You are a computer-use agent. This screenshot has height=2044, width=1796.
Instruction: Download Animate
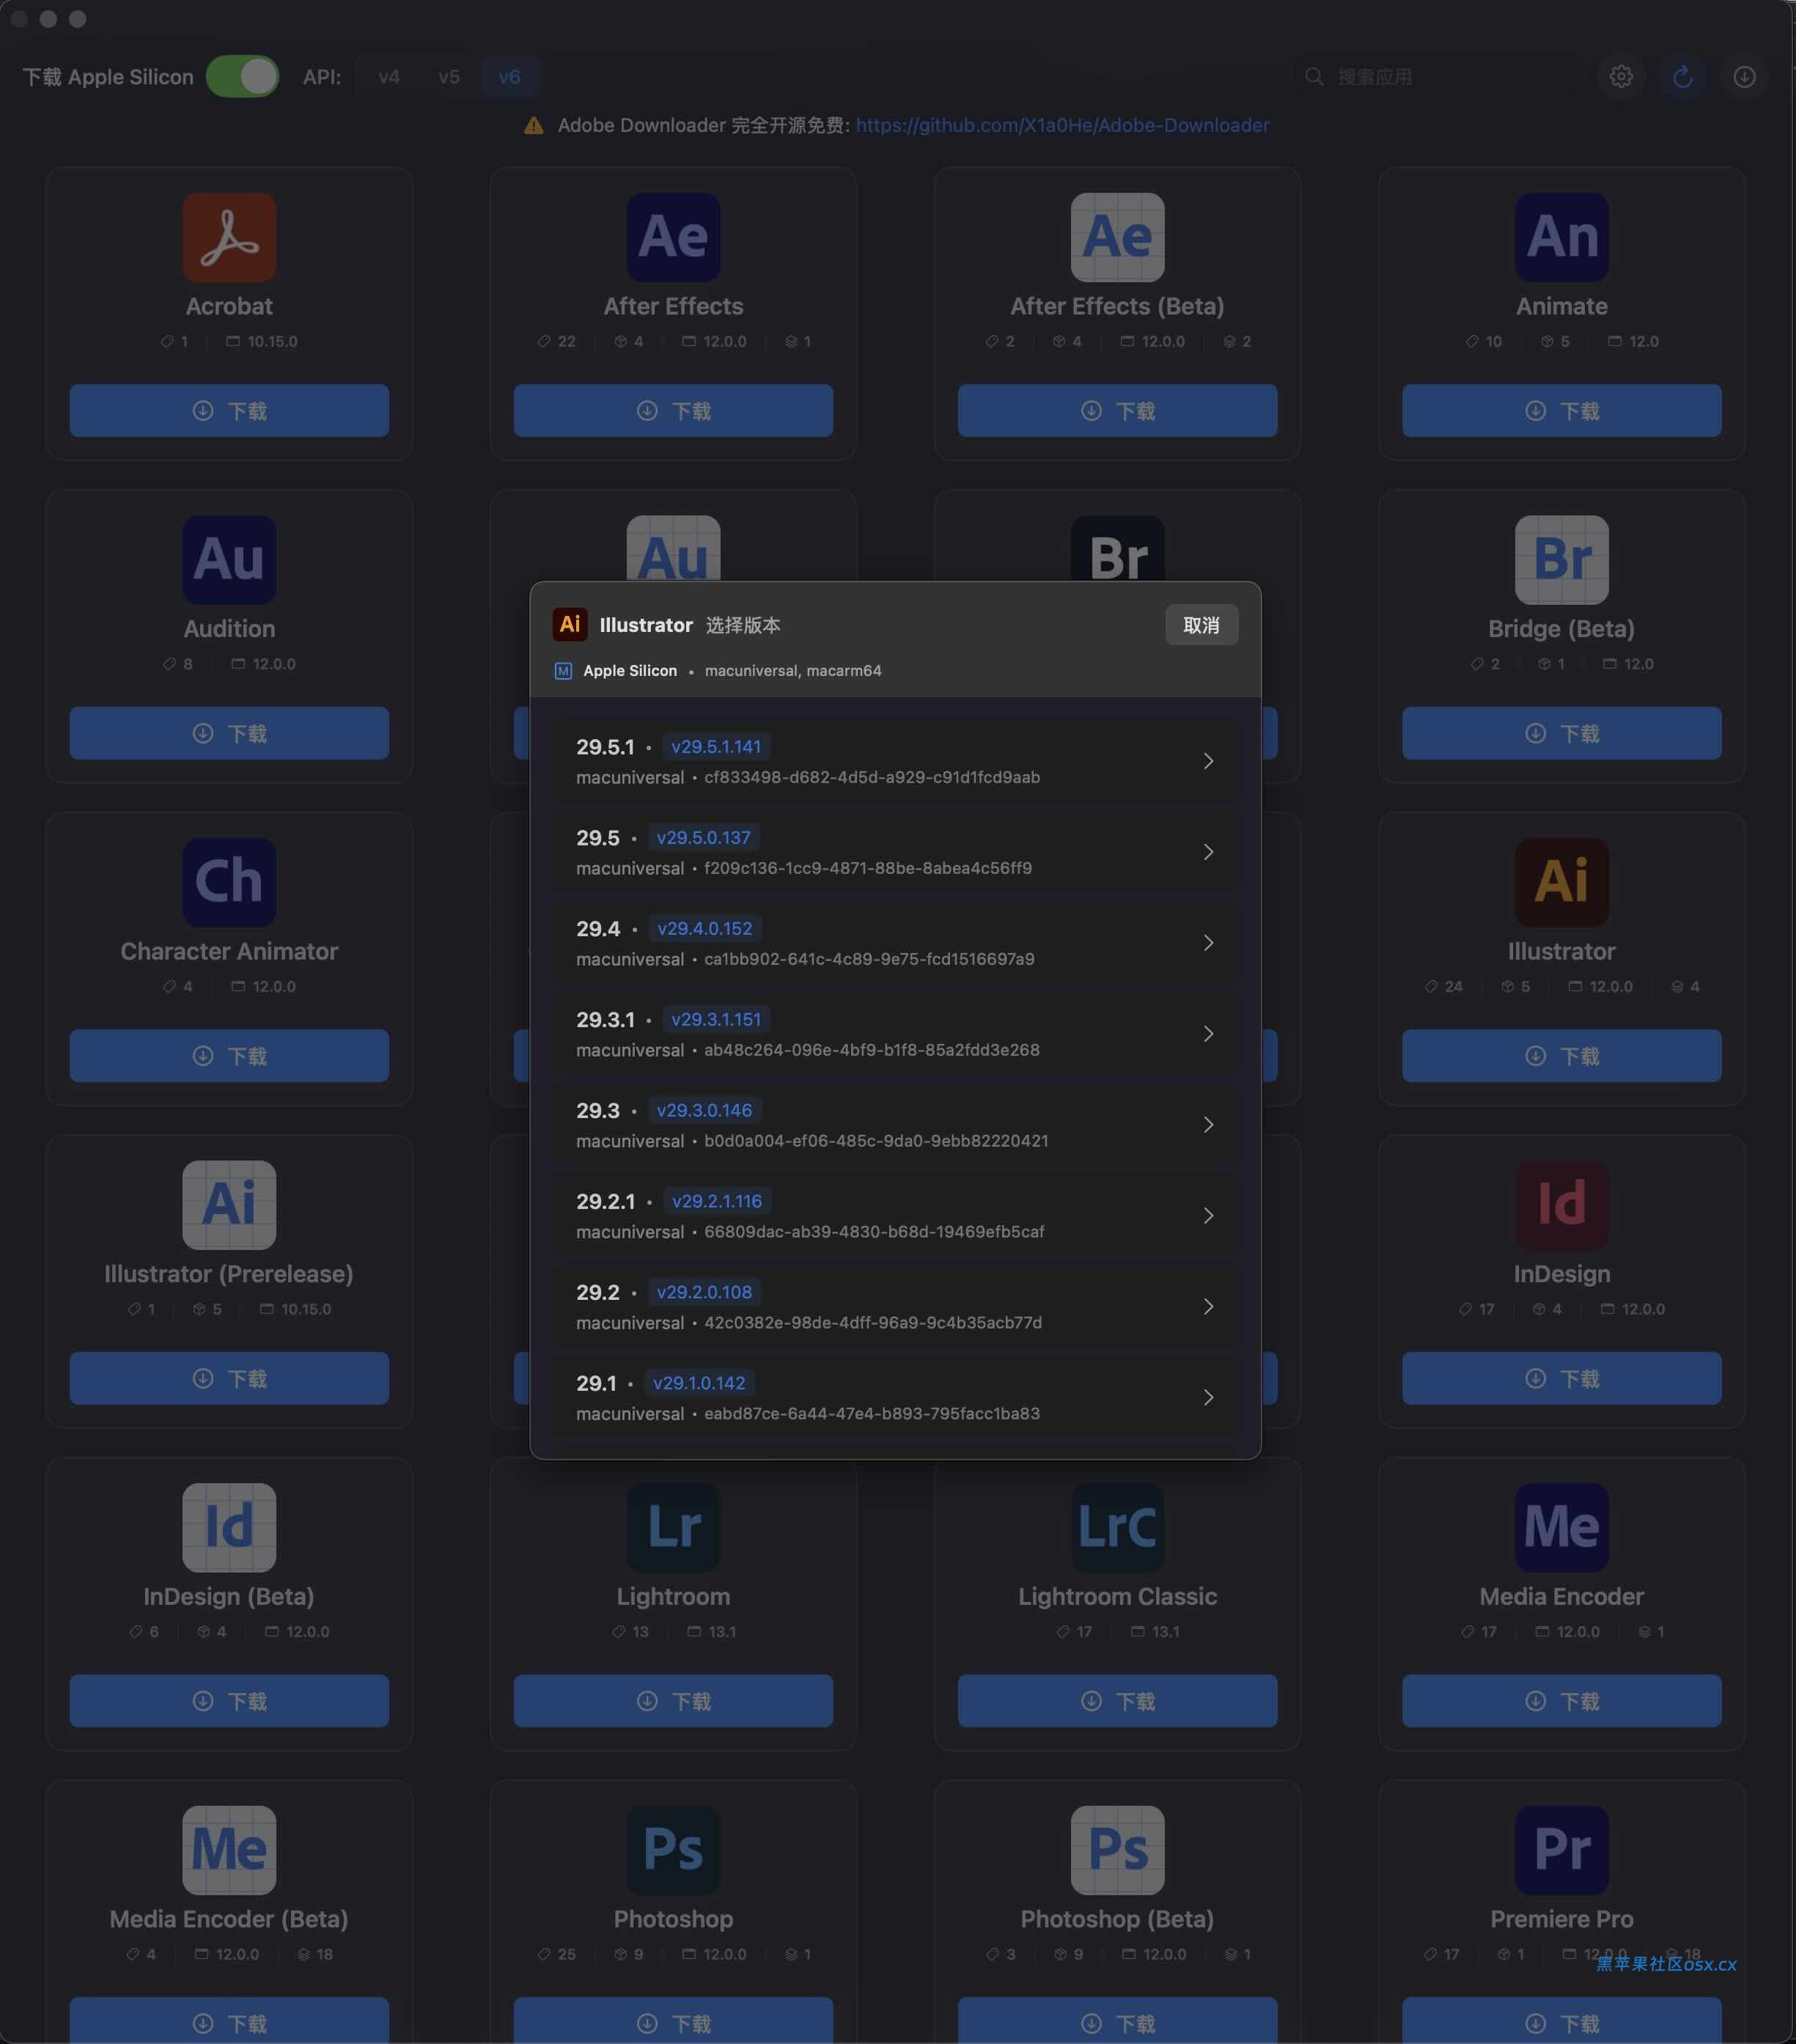click(x=1561, y=411)
